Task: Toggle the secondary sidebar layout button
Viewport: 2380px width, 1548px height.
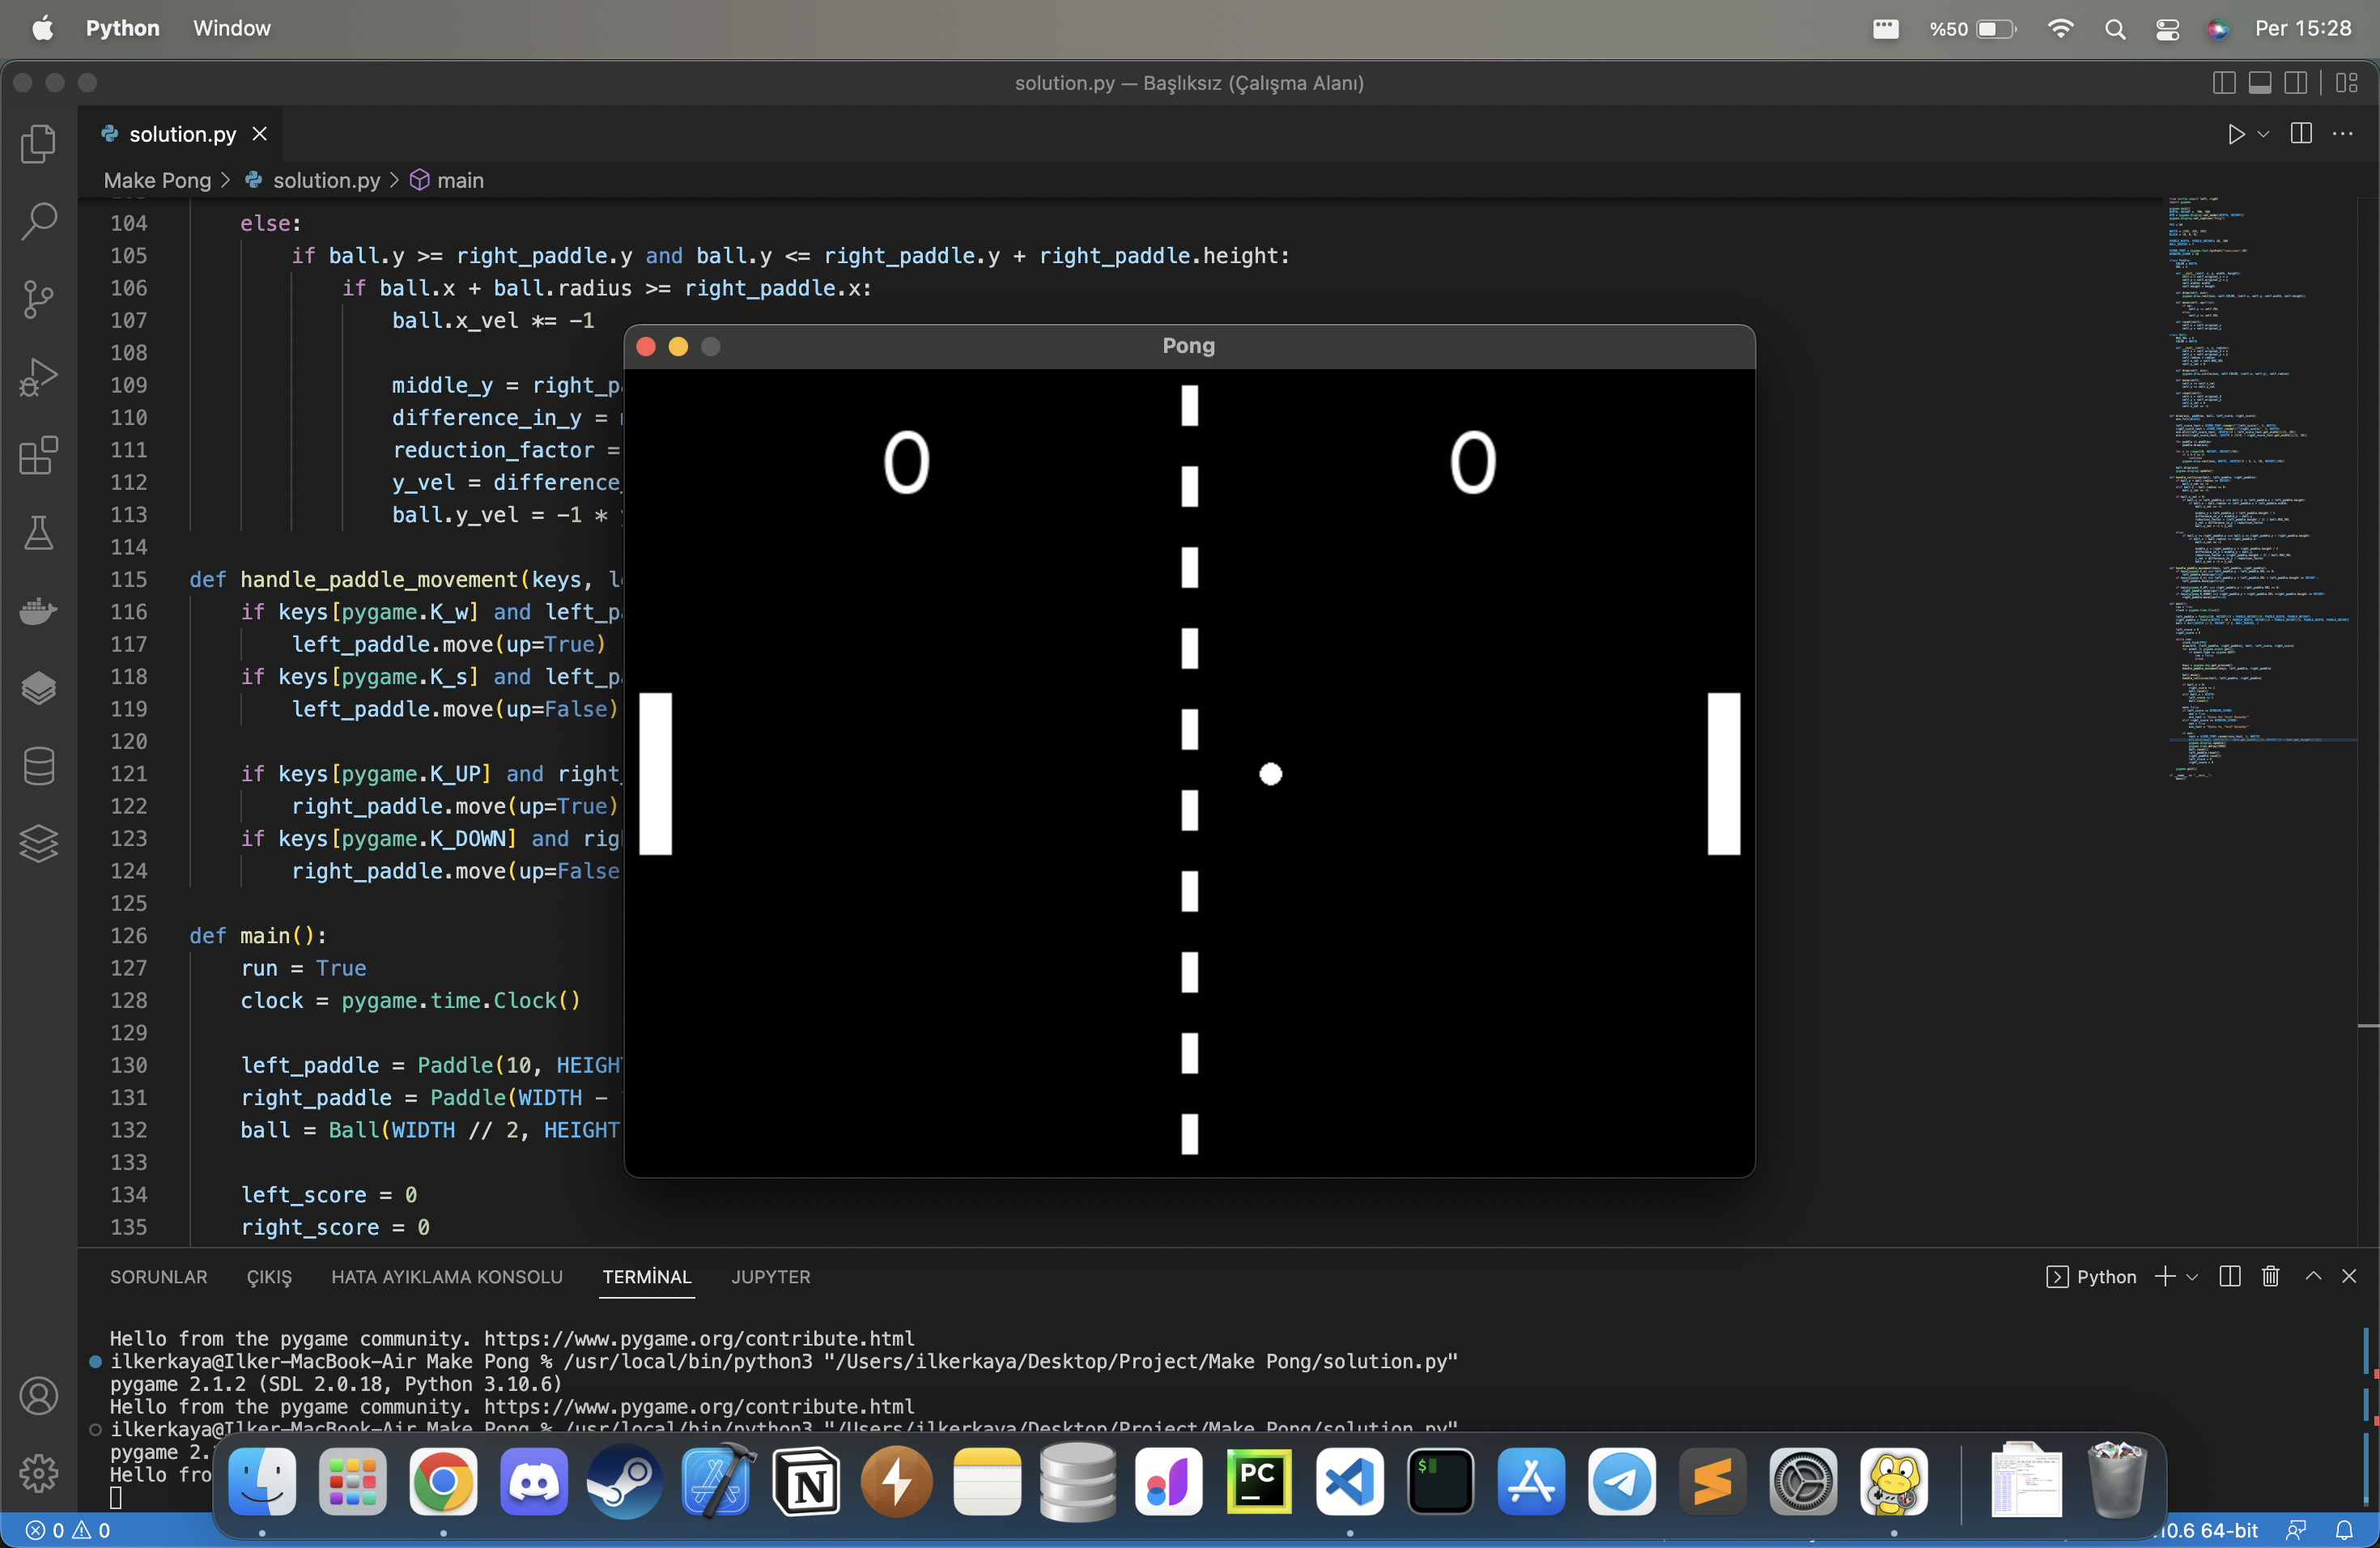Action: click(x=2296, y=83)
